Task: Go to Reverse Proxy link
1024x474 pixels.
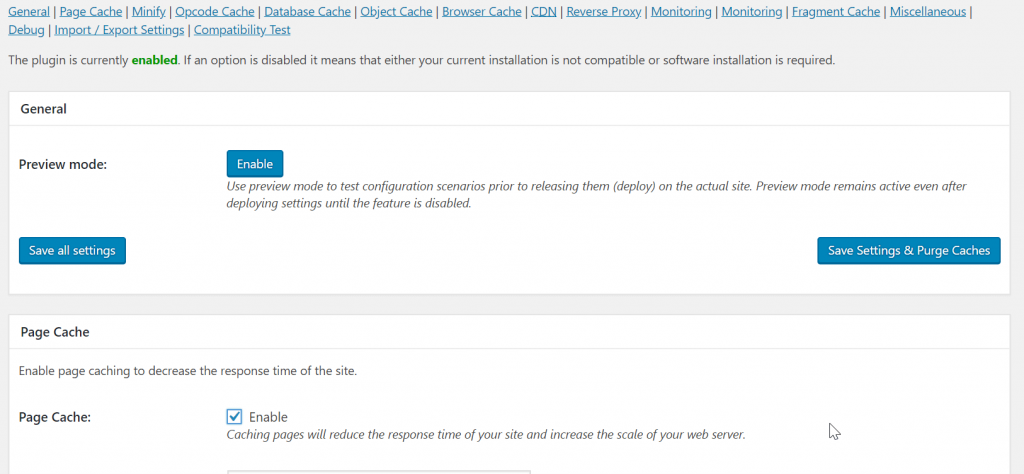Action: coord(604,11)
